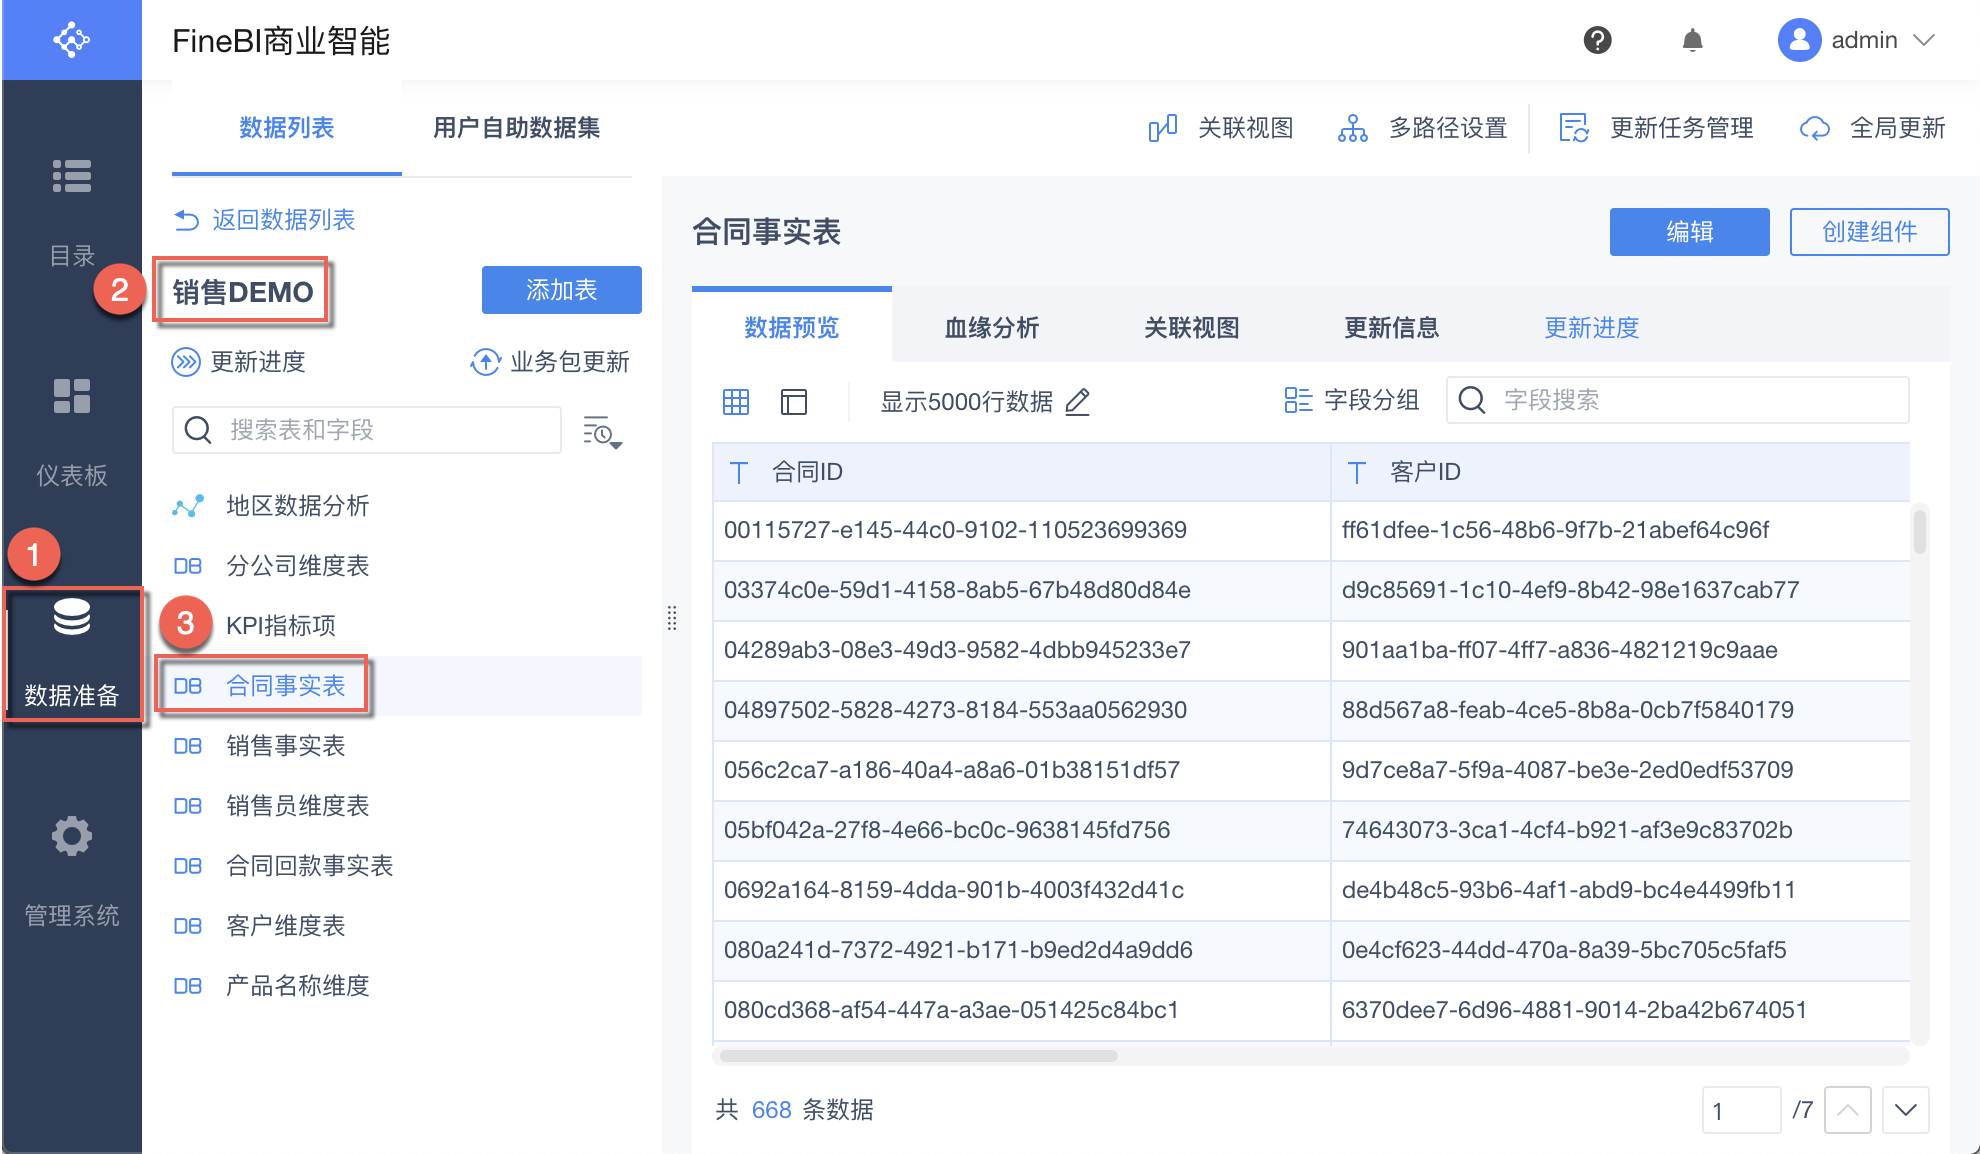The height and width of the screenshot is (1154, 1980).
Task: Click the admin user avatar
Action: [x=1798, y=40]
